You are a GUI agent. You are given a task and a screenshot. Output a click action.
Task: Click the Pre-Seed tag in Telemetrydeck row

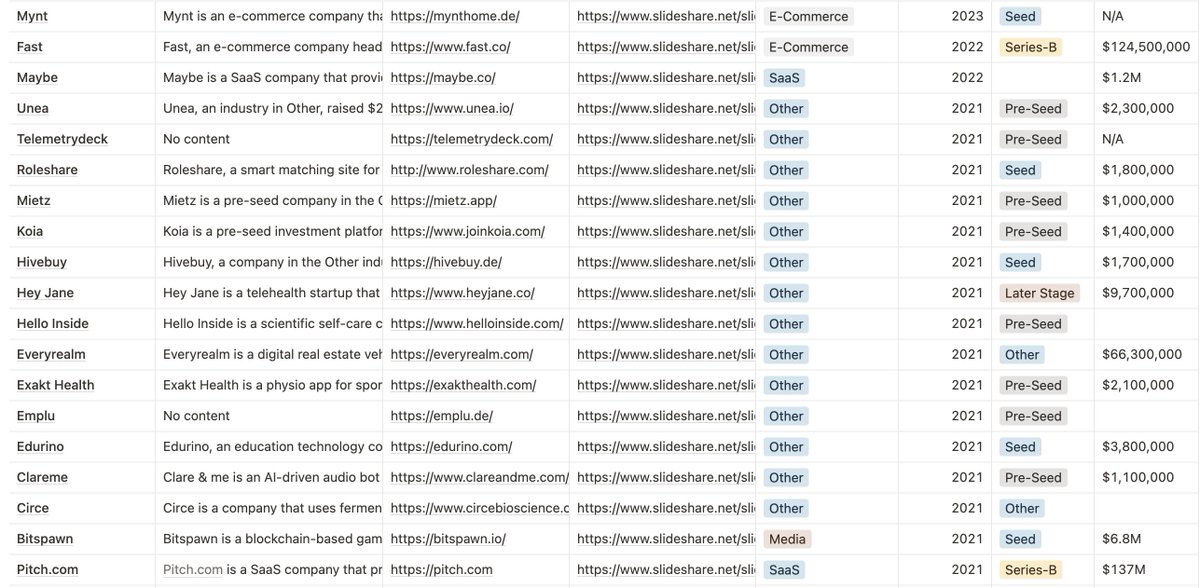(x=1033, y=139)
